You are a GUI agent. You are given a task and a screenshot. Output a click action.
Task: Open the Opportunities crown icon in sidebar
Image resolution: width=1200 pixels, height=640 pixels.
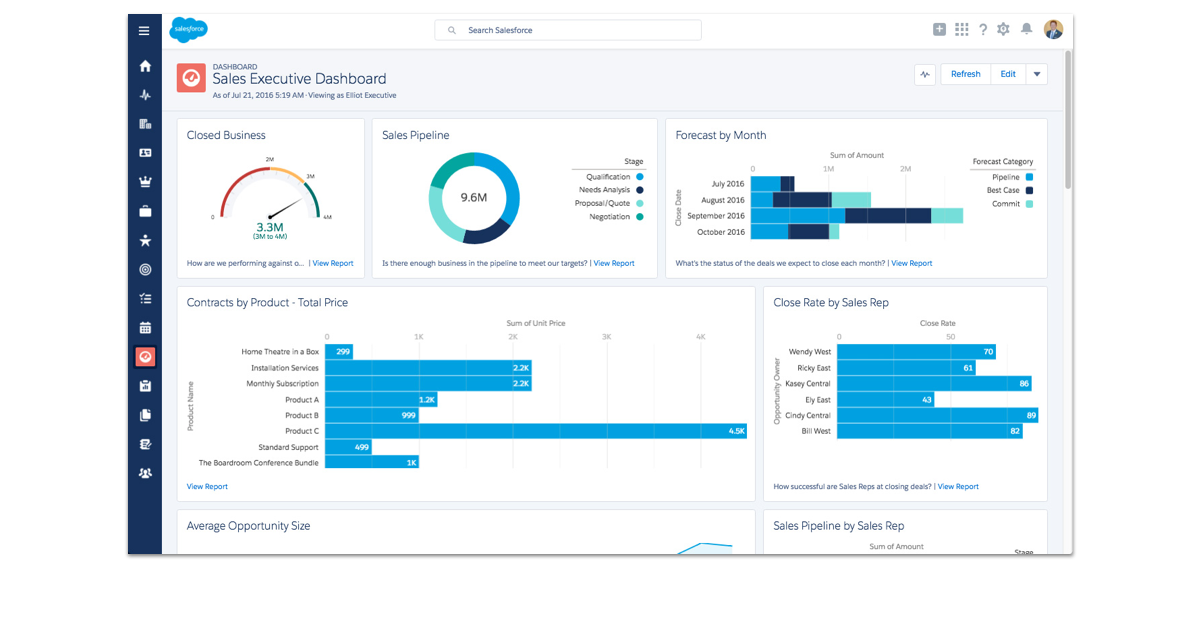pos(145,182)
